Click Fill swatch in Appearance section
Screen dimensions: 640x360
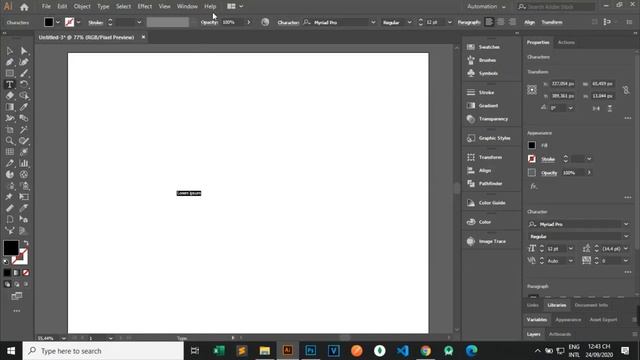531,145
